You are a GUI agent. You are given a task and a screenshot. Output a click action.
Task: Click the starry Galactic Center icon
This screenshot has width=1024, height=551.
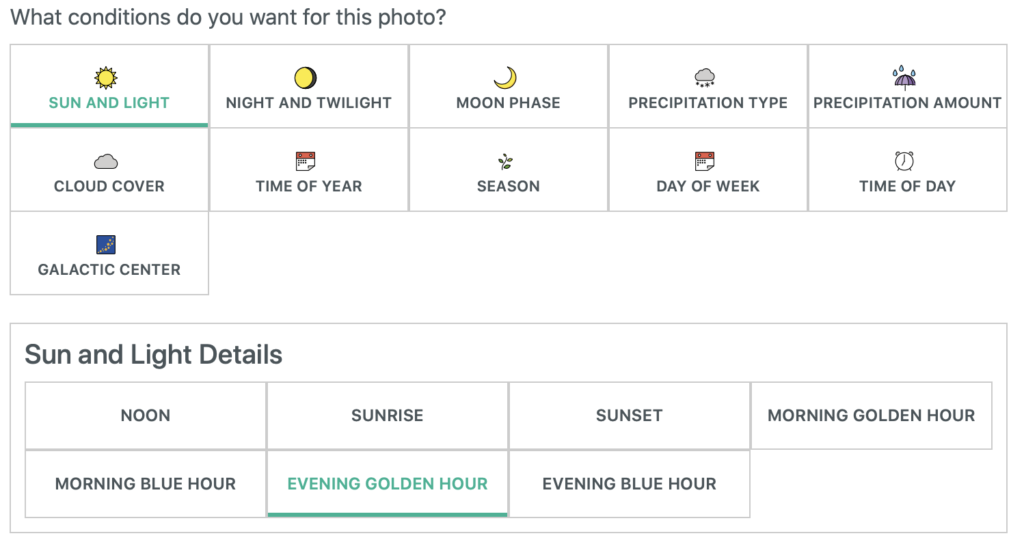(x=105, y=245)
